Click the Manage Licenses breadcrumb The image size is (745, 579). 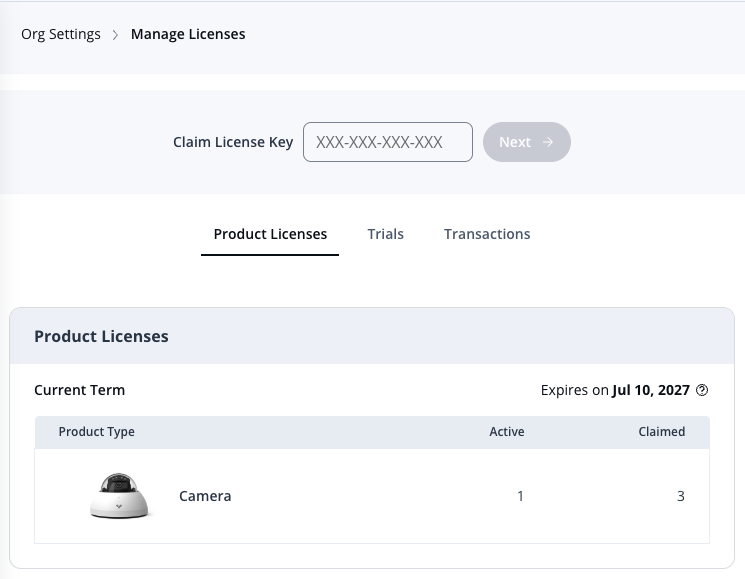pos(188,34)
